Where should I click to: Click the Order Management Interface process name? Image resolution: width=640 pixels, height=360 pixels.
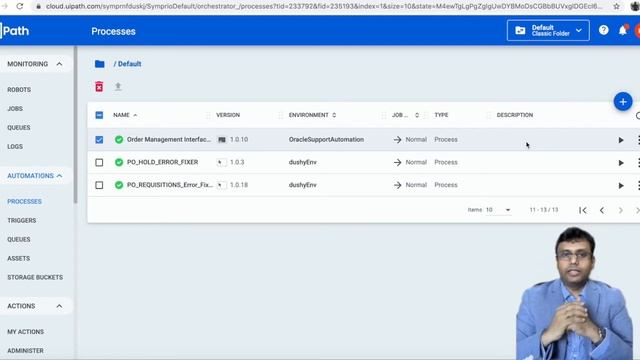pos(169,140)
